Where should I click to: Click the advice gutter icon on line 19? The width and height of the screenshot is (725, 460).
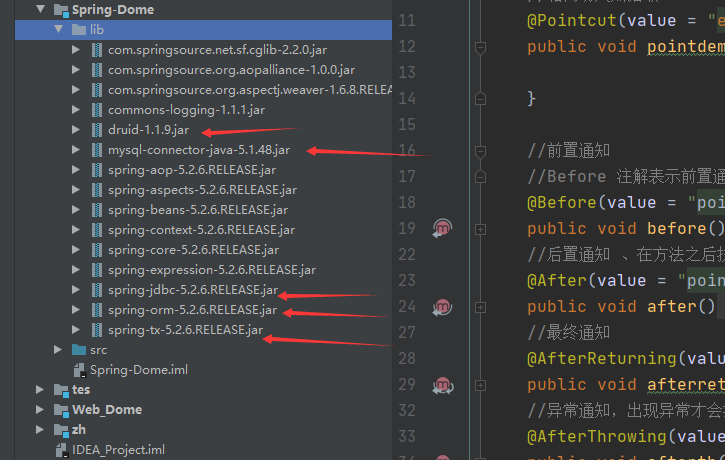[442, 228]
